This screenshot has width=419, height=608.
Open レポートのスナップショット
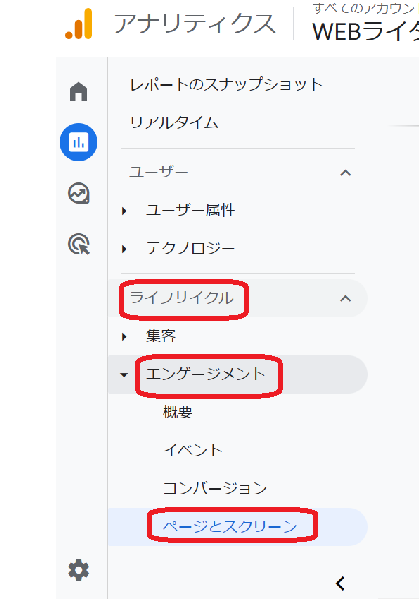coord(226,85)
